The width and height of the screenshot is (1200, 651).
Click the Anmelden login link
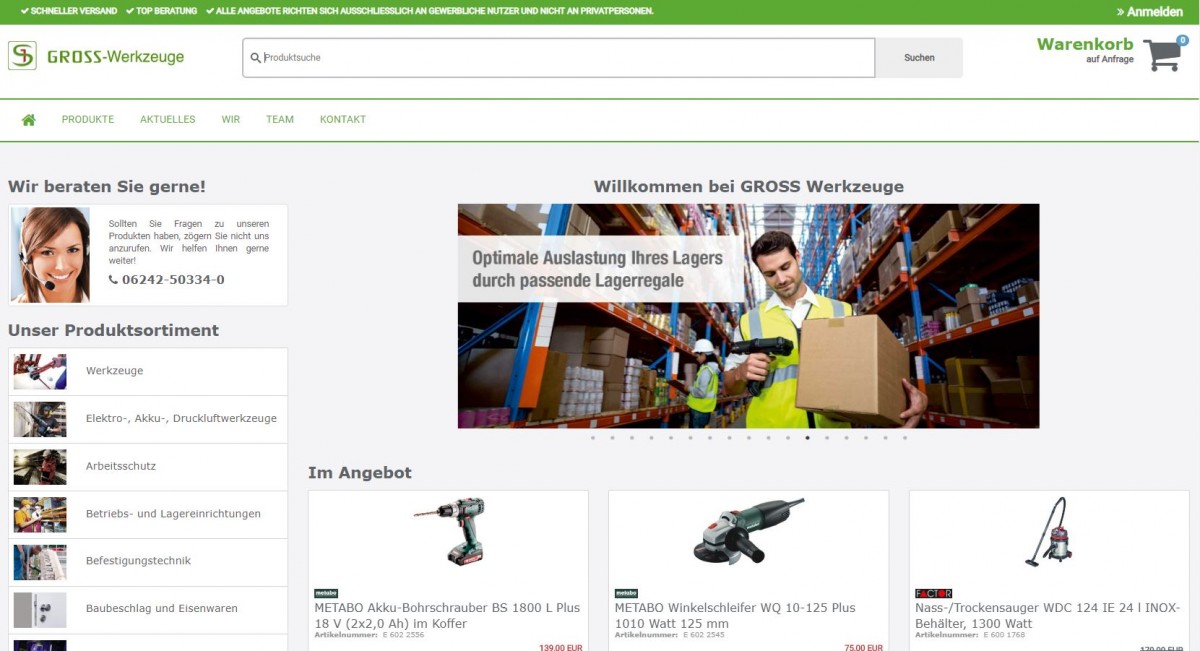[1149, 12]
